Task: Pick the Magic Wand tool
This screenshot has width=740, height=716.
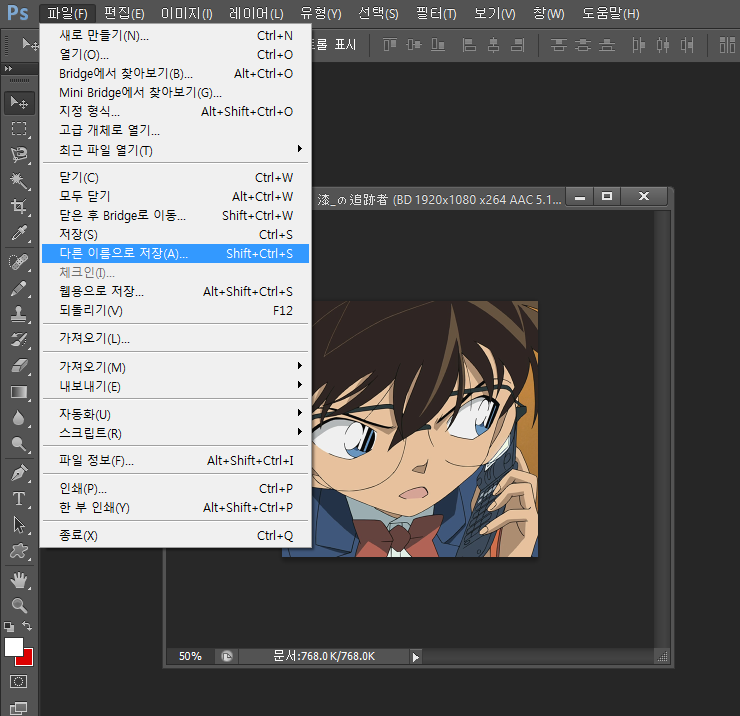Action: click(19, 181)
